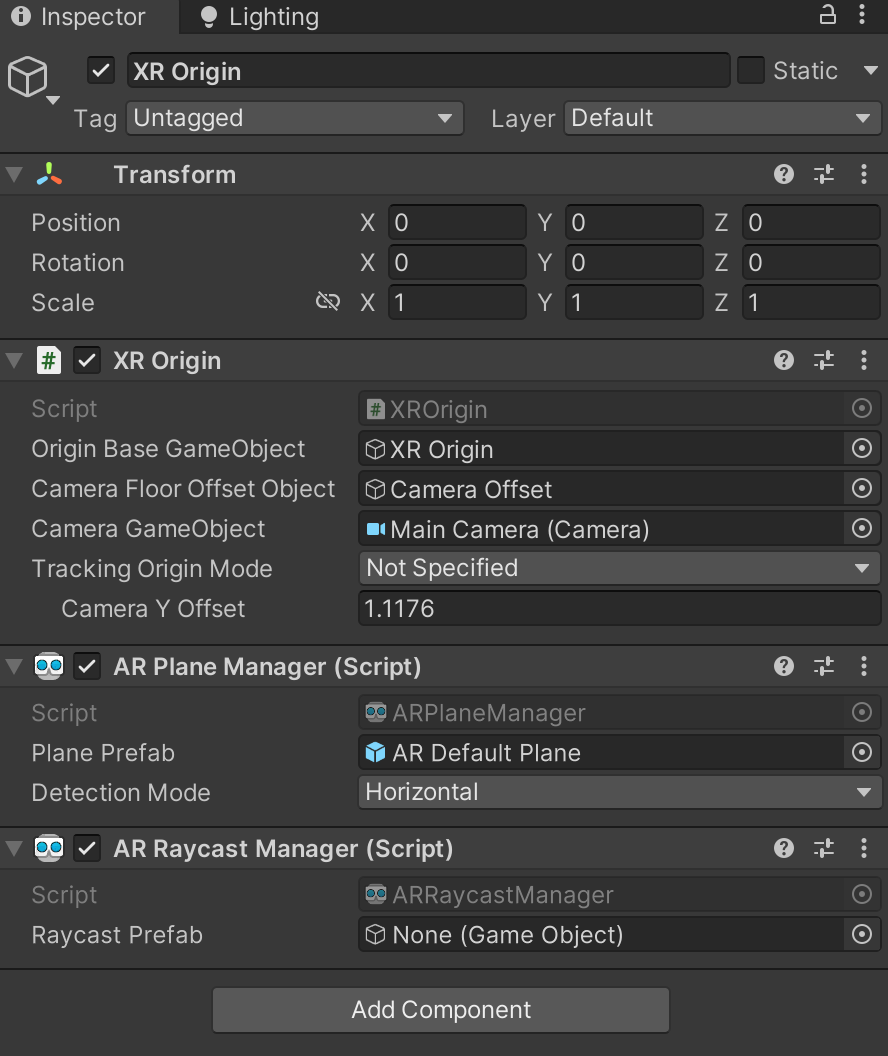This screenshot has height=1056, width=888.
Task: Open the Tracking Origin Mode dropdown
Action: coord(620,568)
